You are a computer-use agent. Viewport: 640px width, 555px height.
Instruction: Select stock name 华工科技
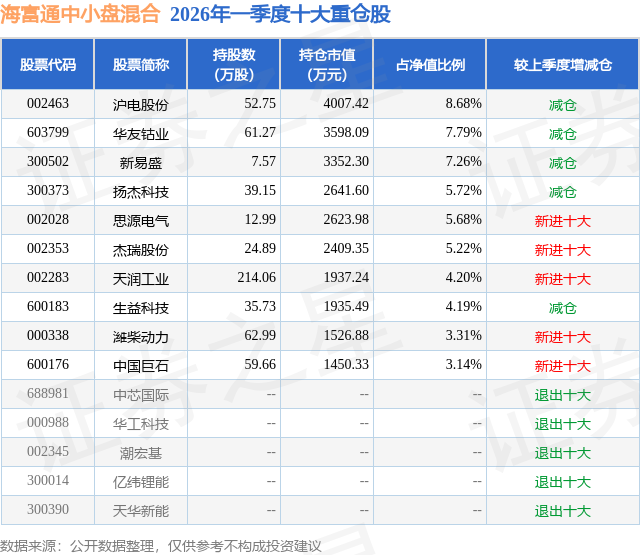coord(141,424)
